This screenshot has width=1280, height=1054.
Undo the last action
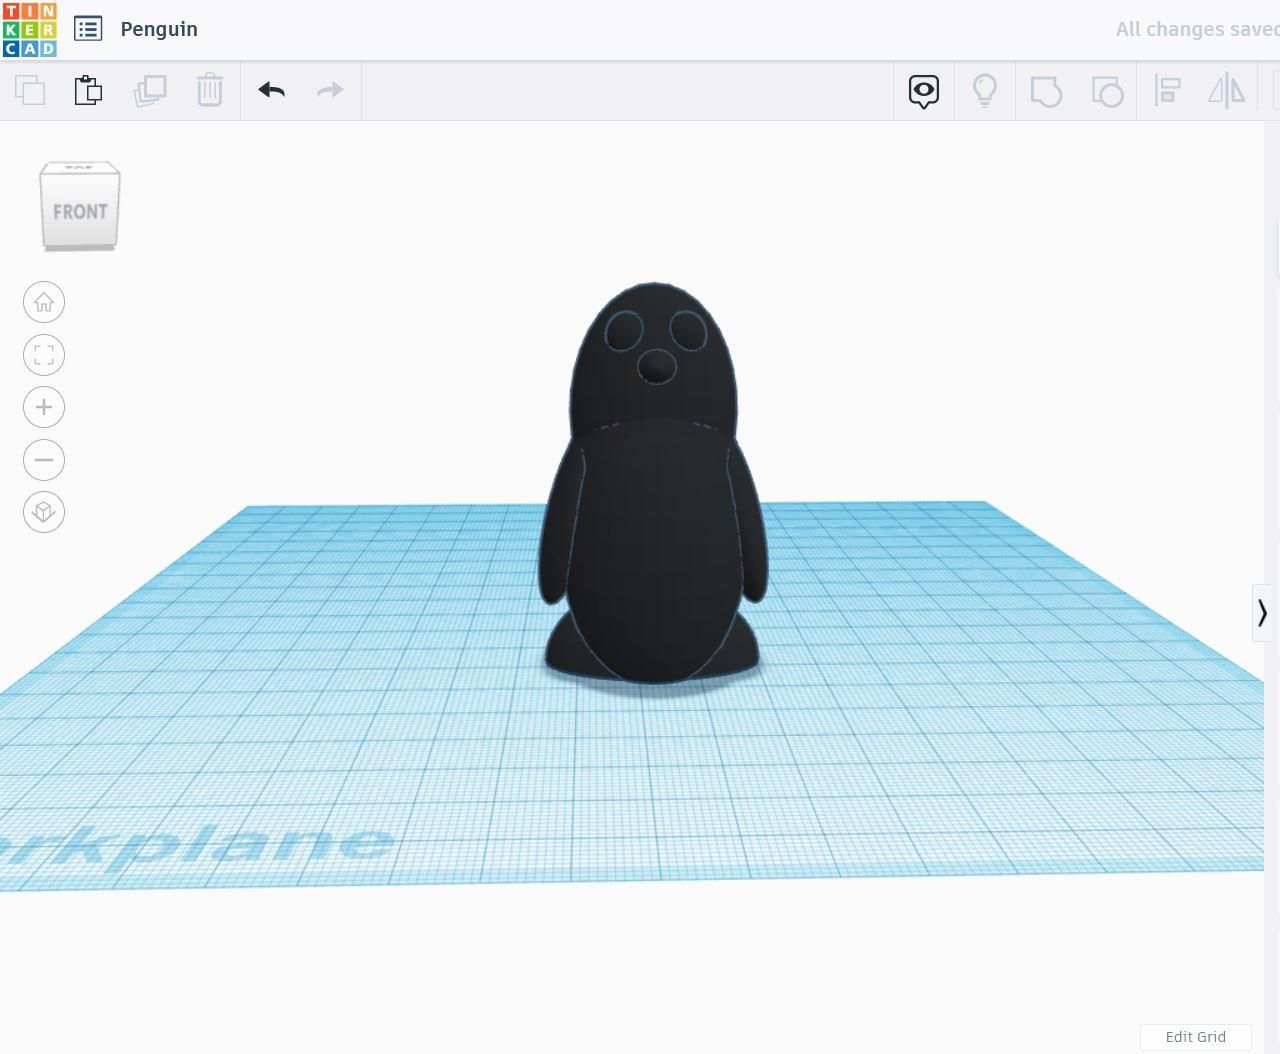point(271,90)
